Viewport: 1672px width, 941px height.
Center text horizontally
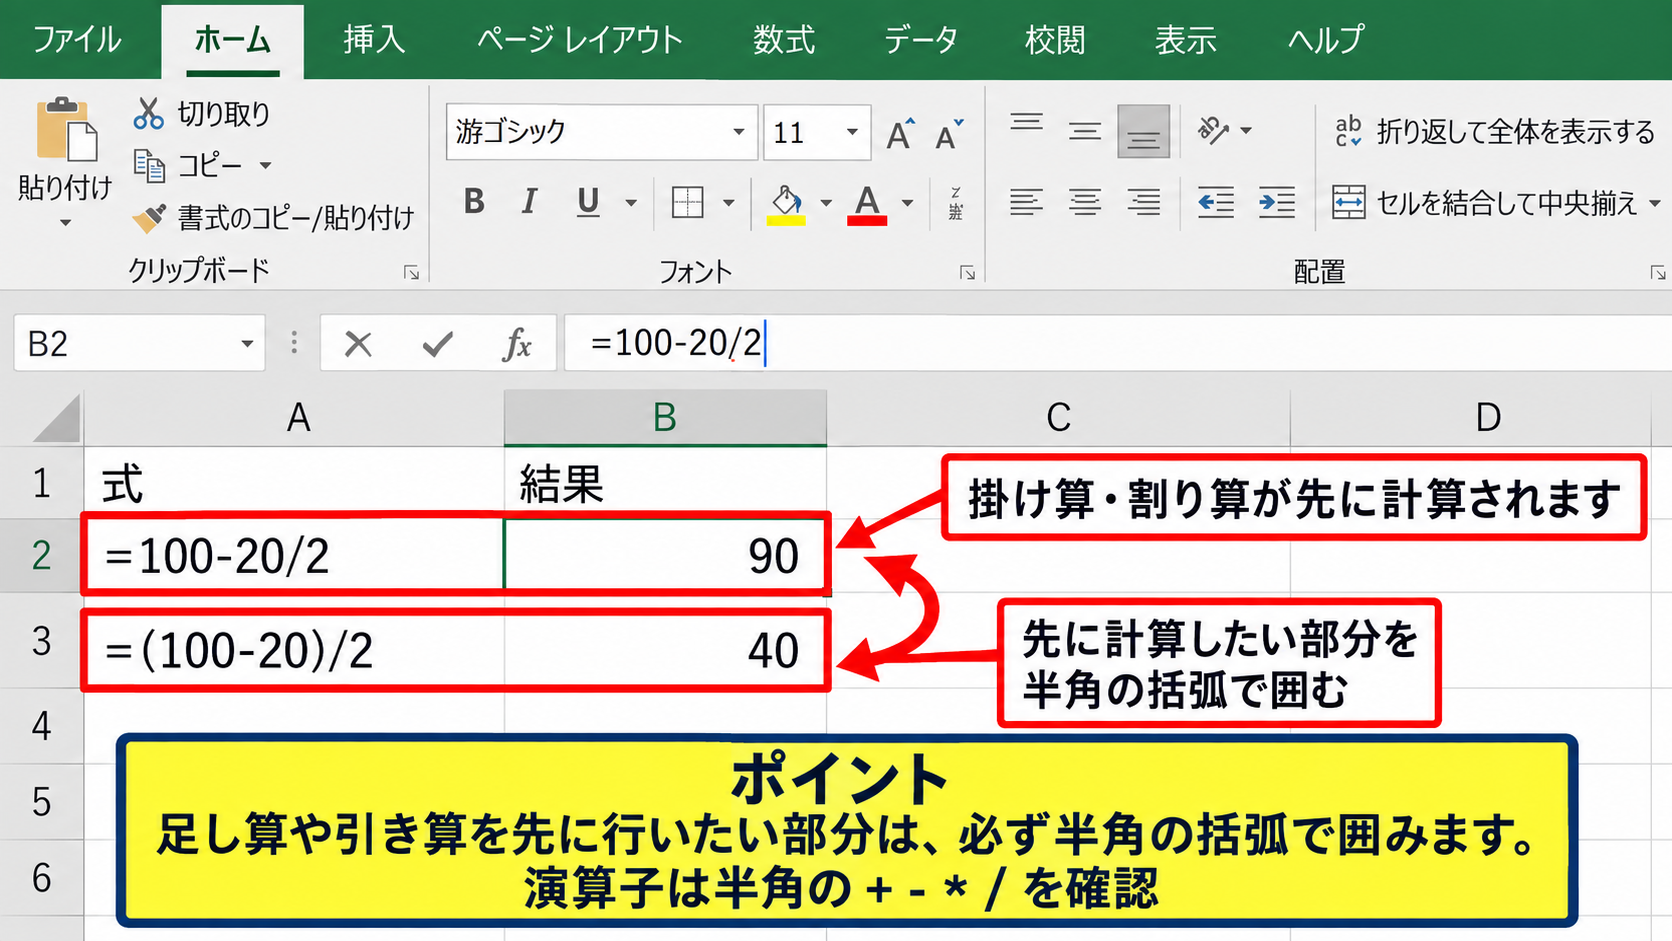click(1084, 203)
